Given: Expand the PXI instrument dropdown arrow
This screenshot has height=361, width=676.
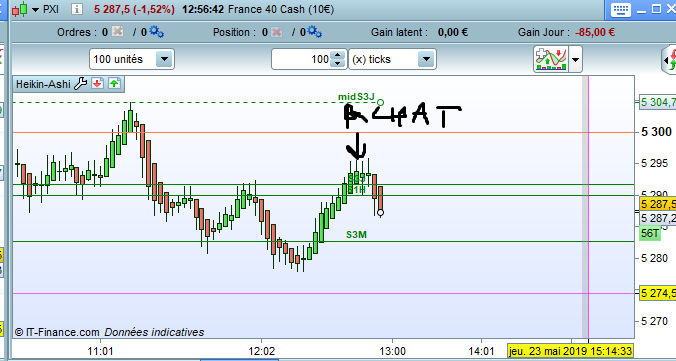Looking at the screenshot, I should (x=35, y=10).
